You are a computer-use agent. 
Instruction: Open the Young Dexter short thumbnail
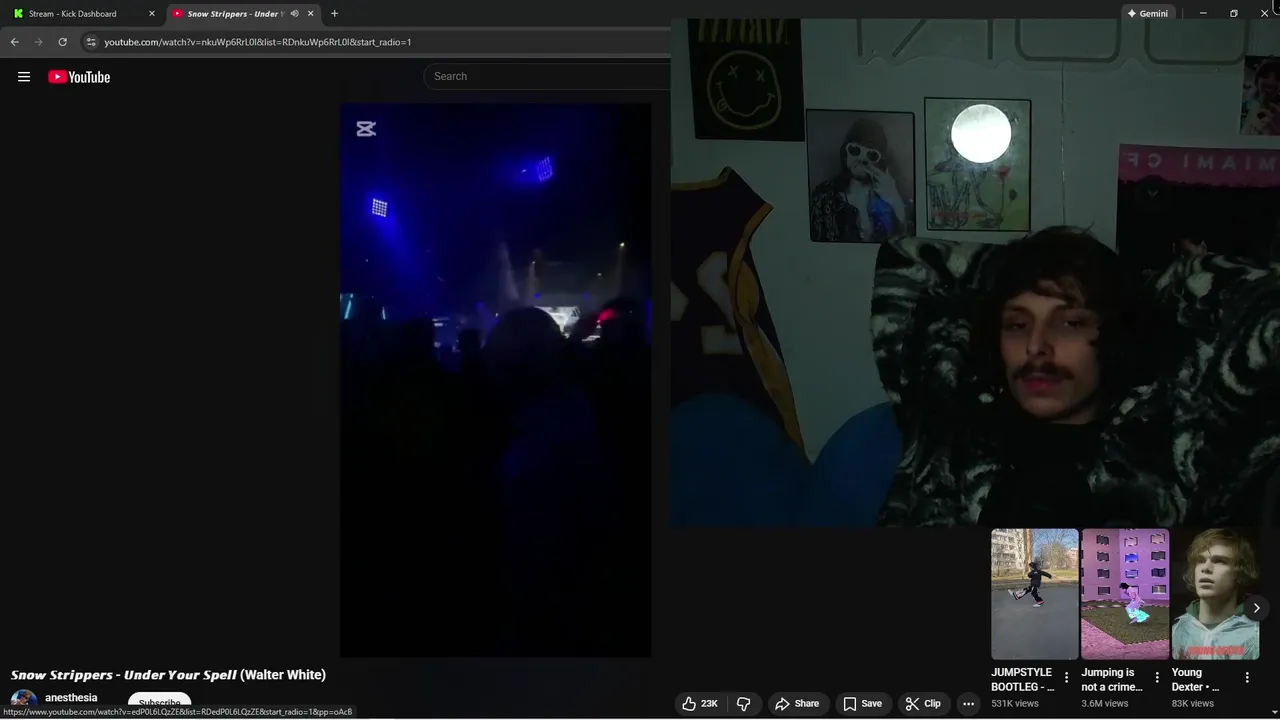point(1215,594)
